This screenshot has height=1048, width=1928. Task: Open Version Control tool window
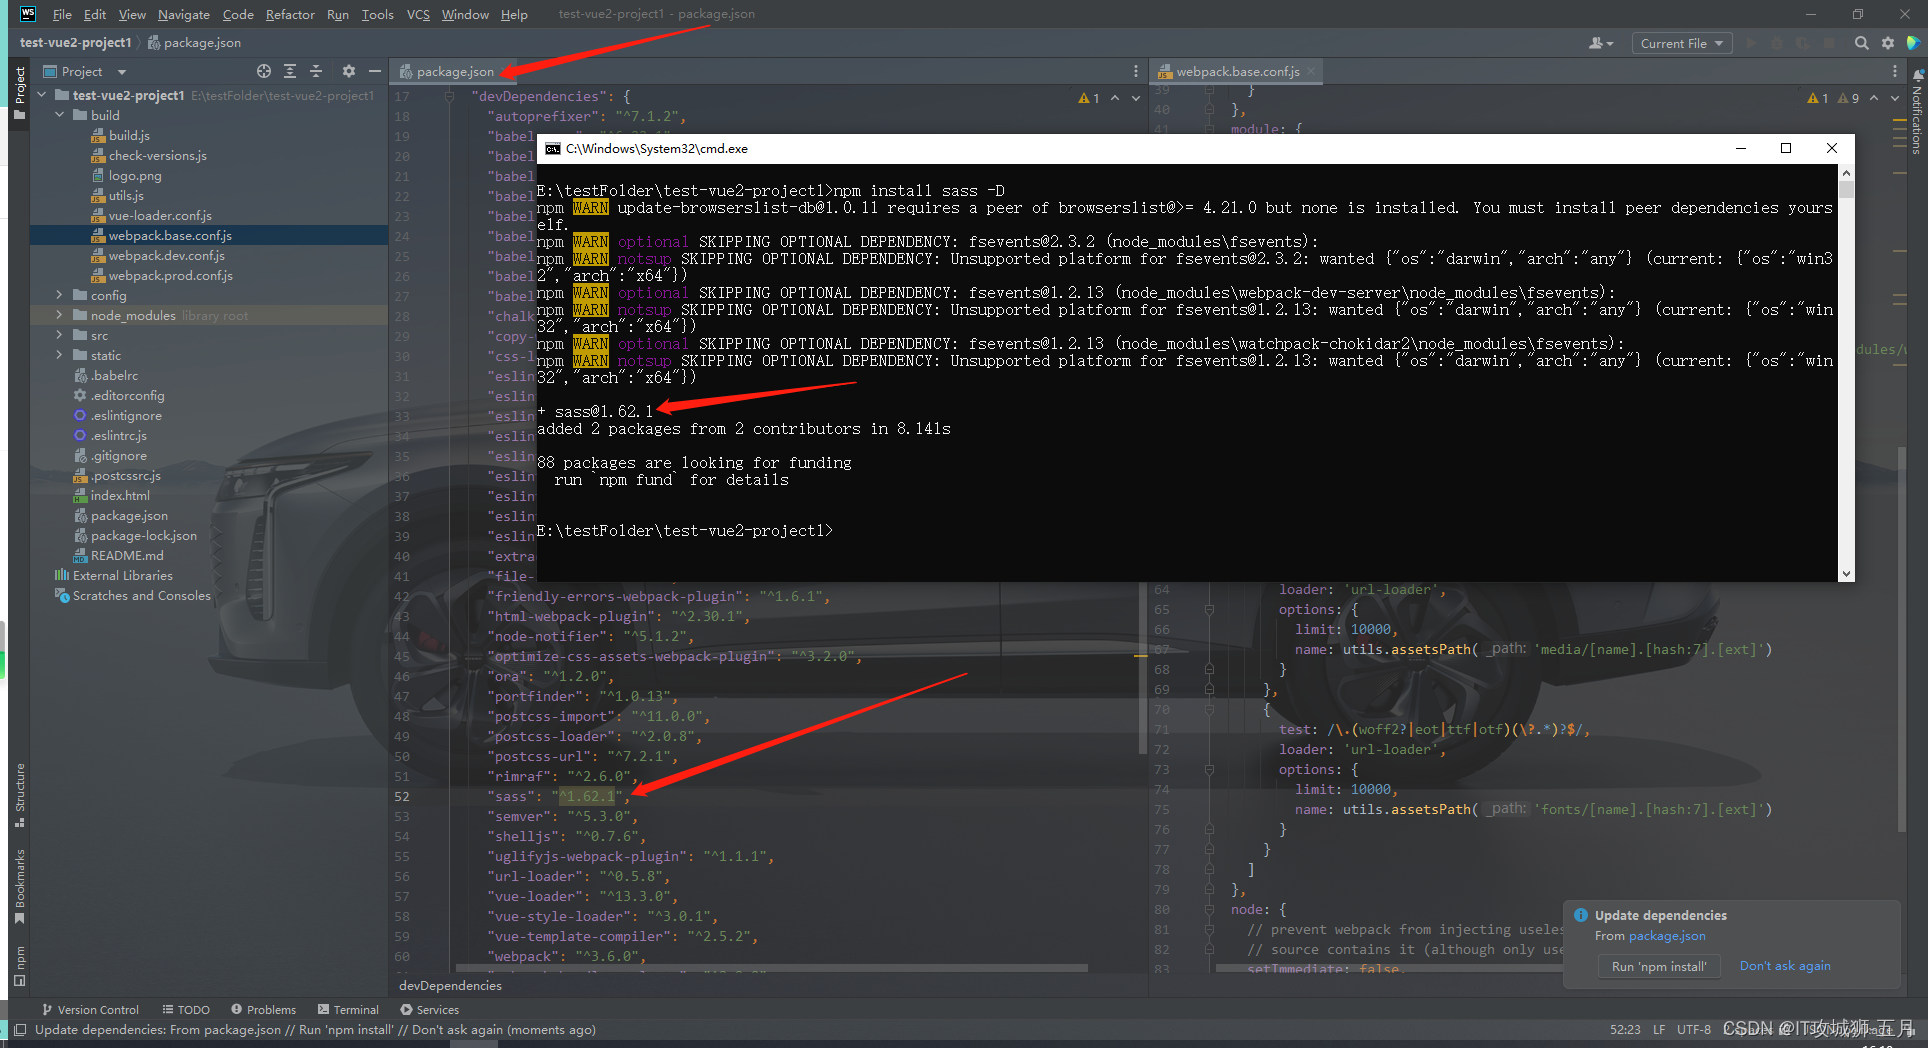[x=90, y=1009]
